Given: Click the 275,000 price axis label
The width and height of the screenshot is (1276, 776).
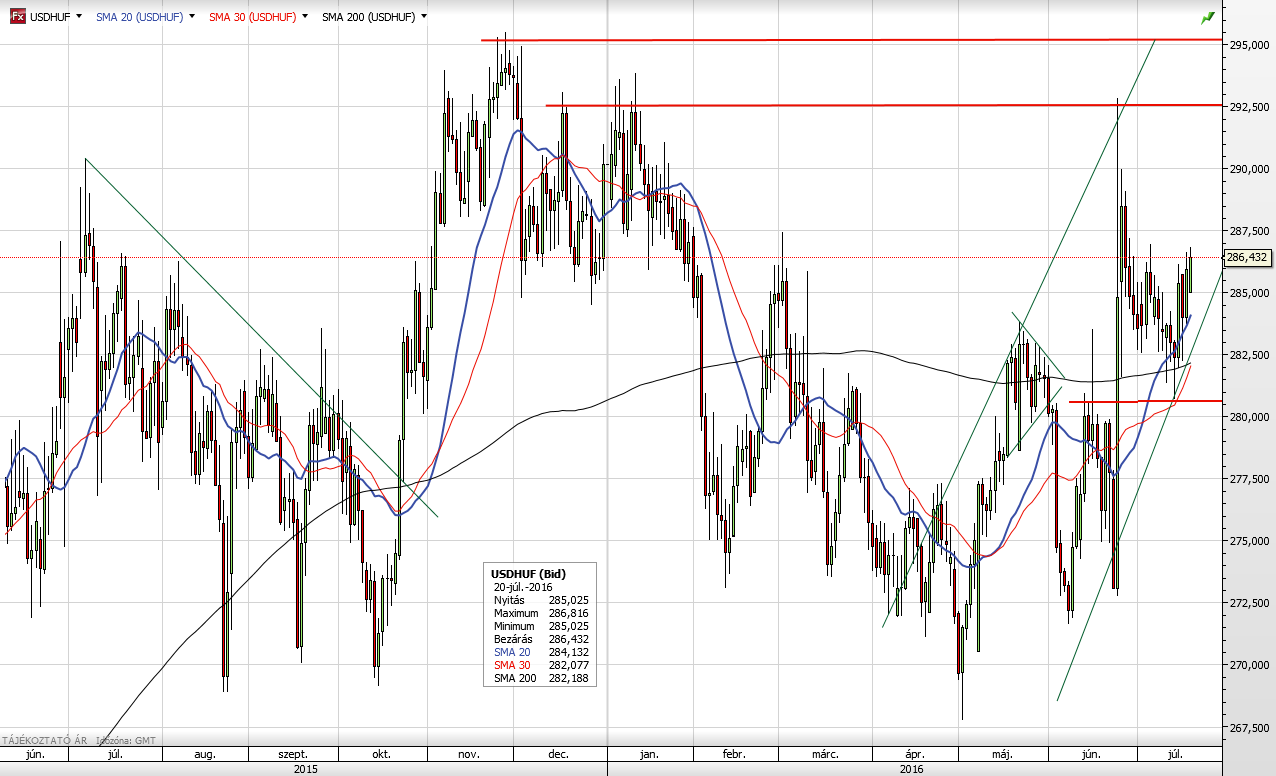Looking at the screenshot, I should tap(1248, 542).
